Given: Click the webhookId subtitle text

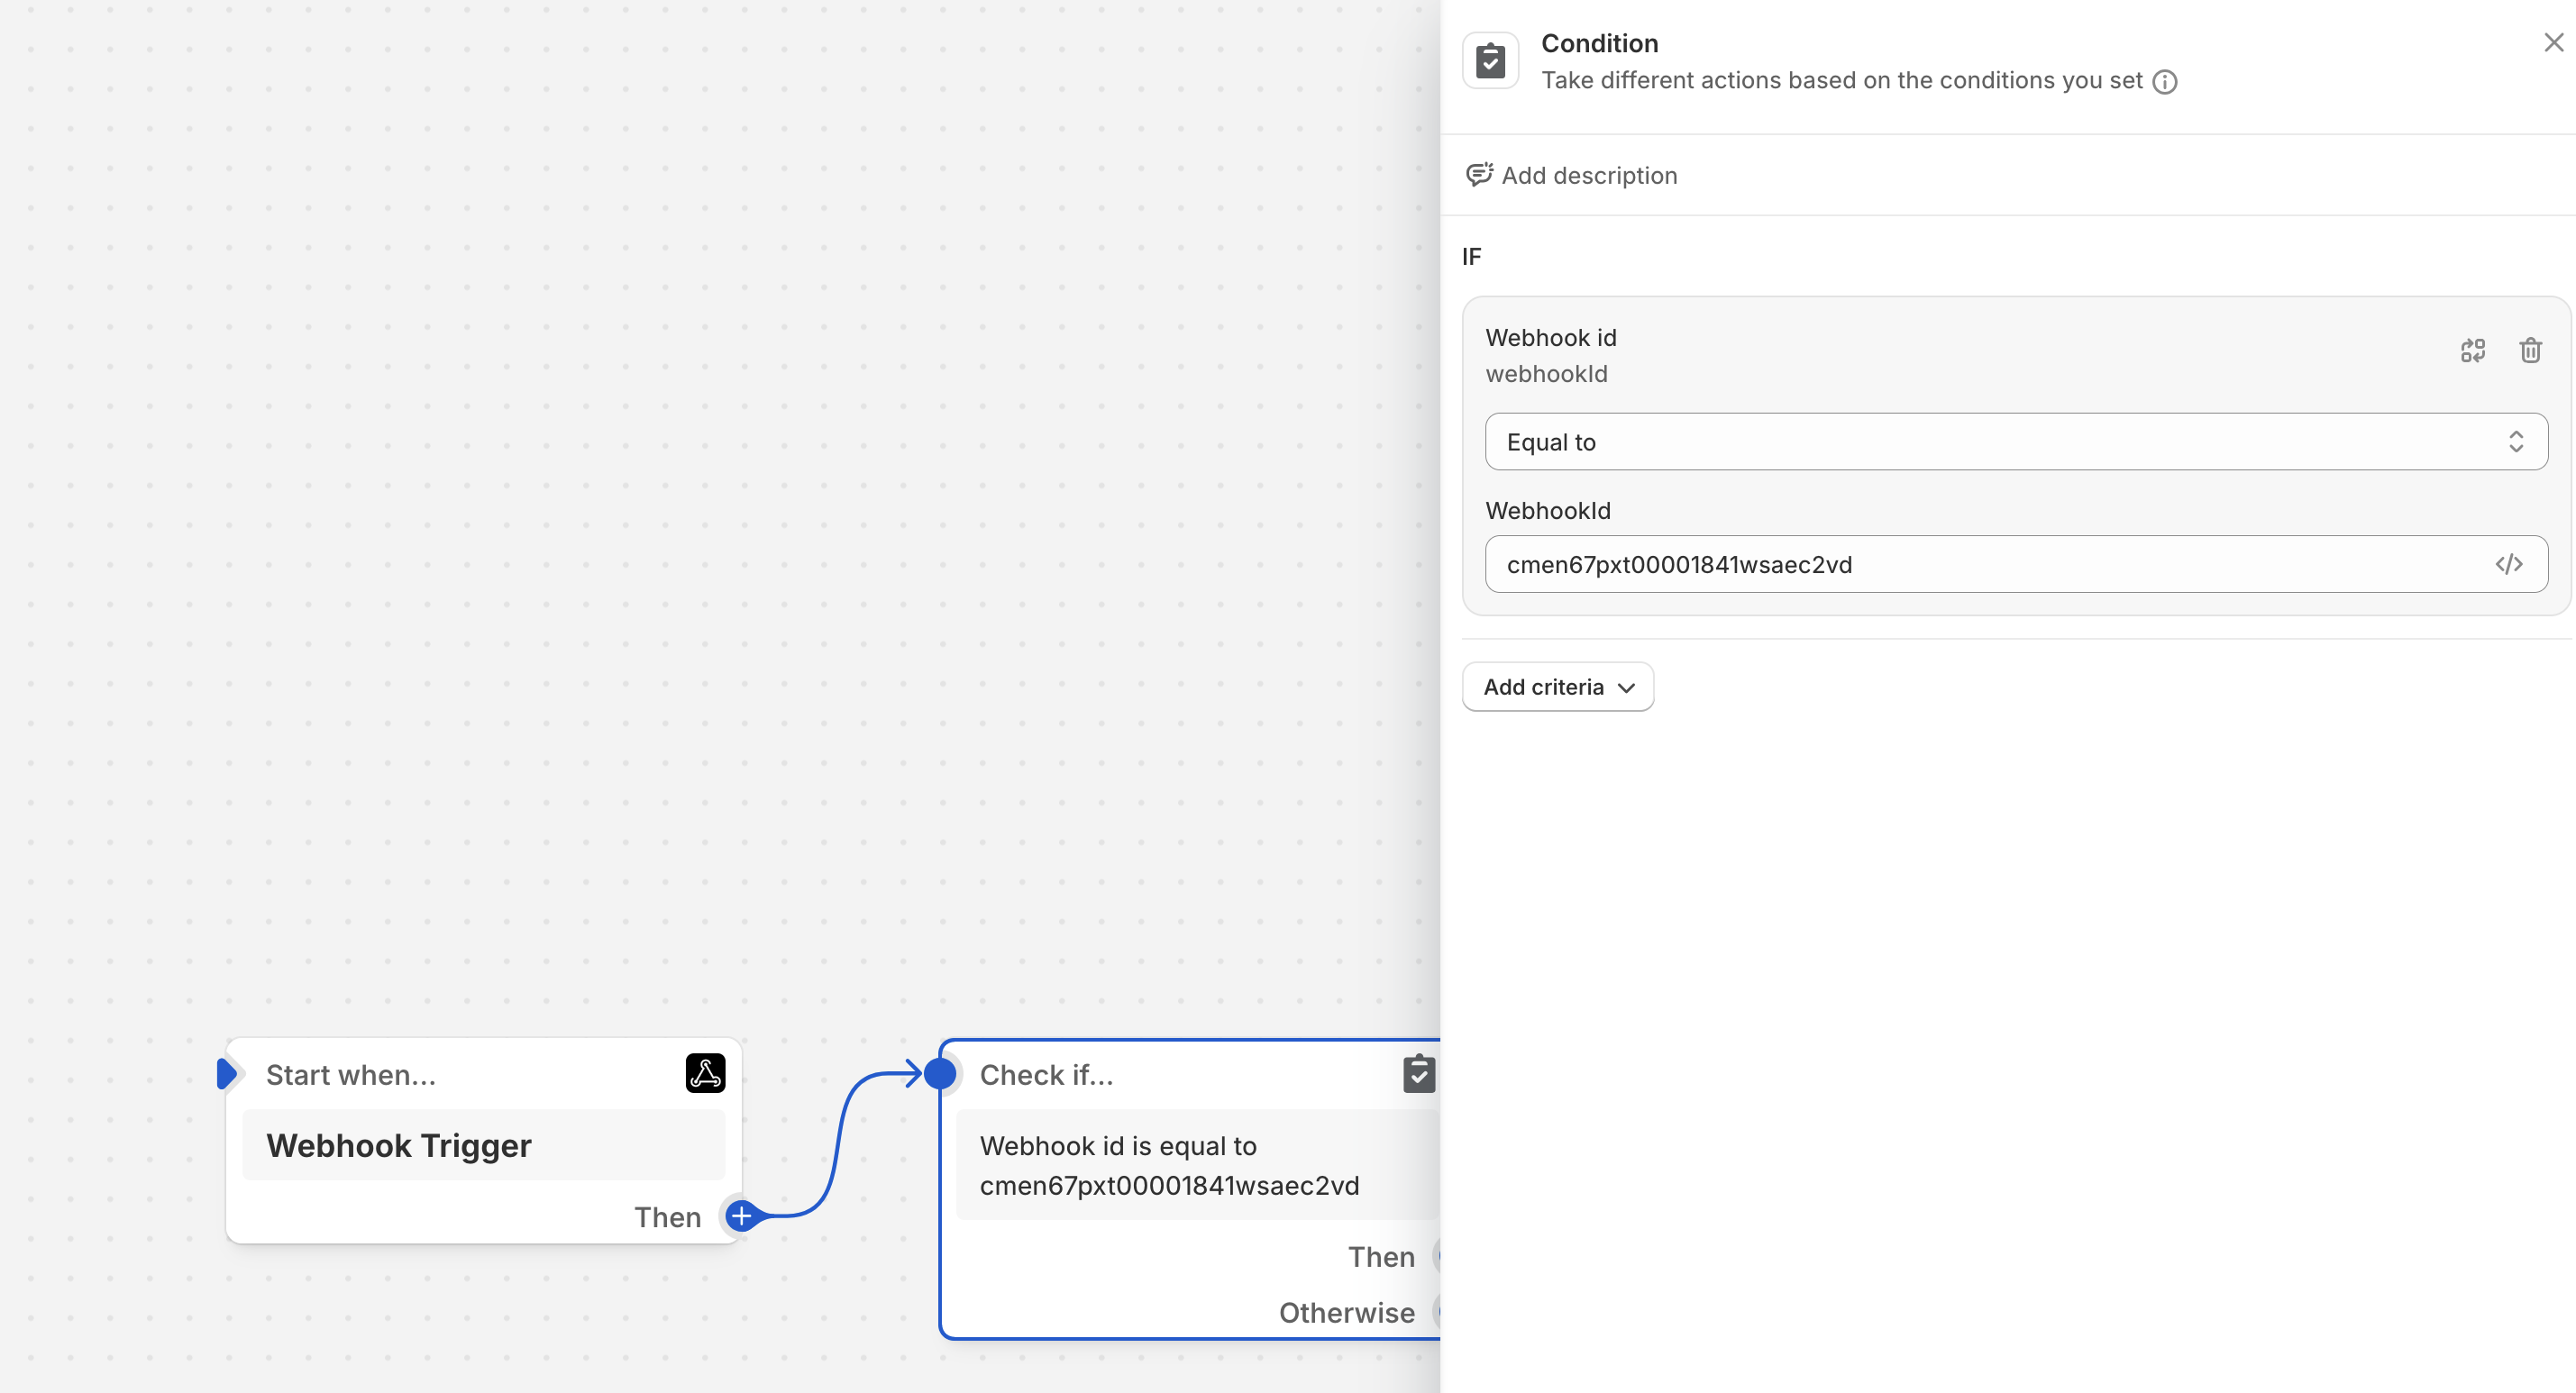Looking at the screenshot, I should 1546,374.
